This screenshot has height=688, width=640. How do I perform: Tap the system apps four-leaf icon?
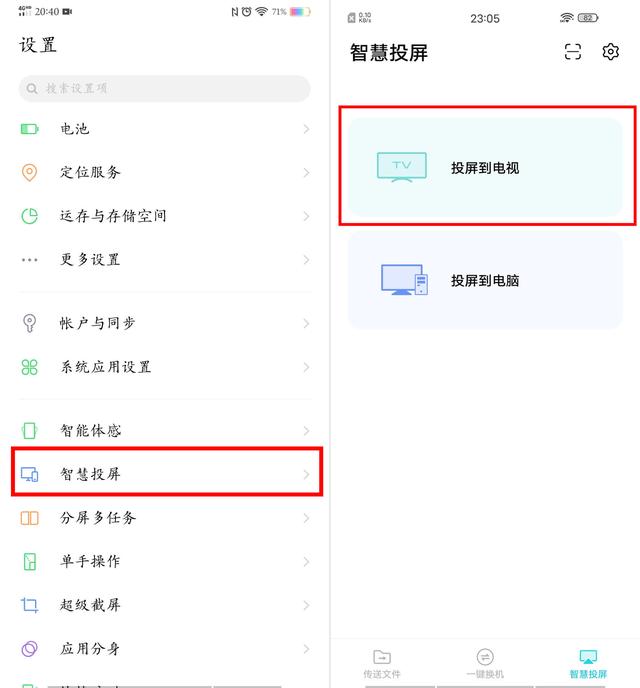[30, 367]
